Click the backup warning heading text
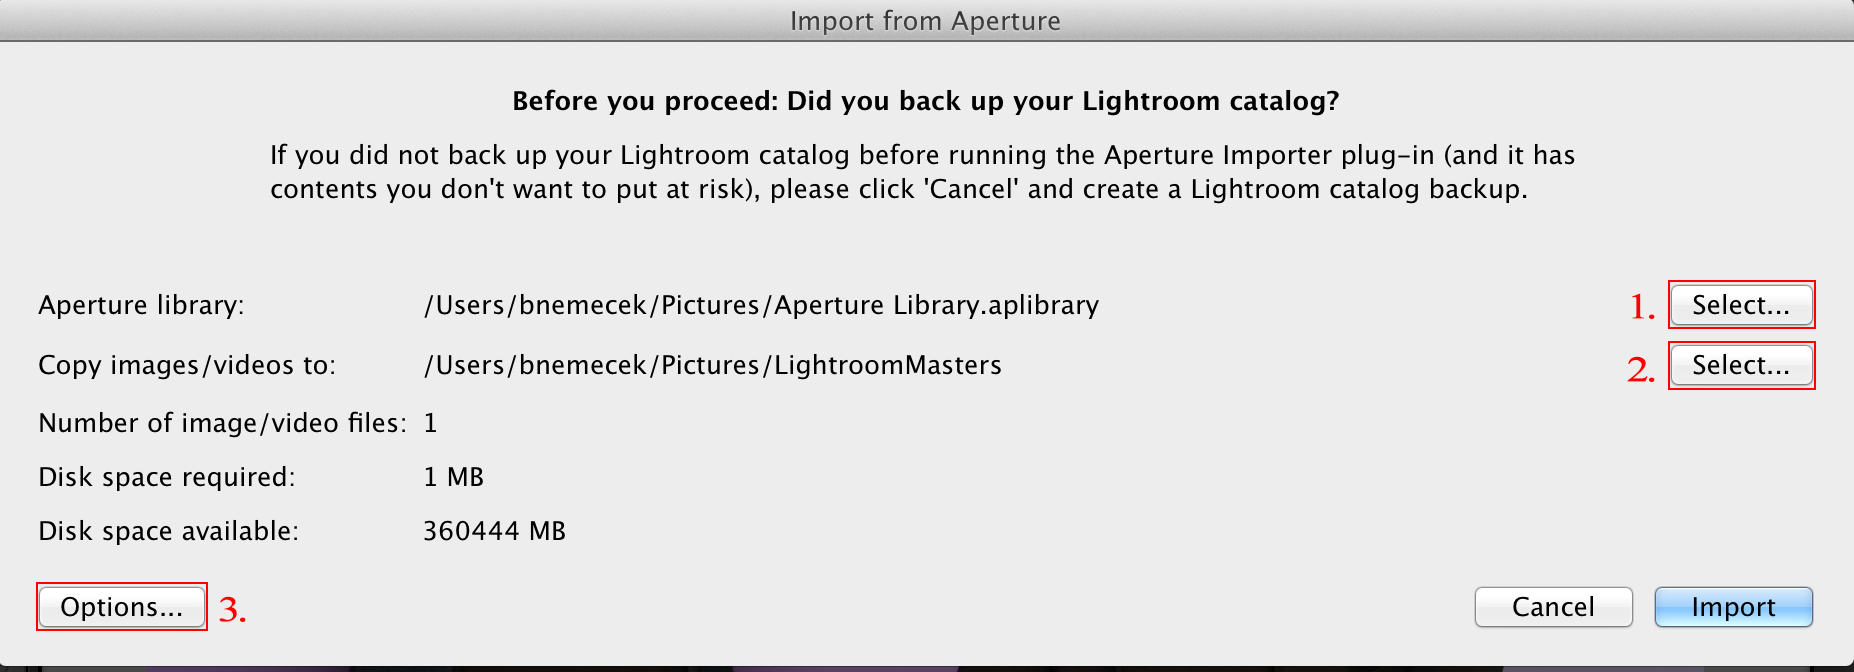 [927, 100]
